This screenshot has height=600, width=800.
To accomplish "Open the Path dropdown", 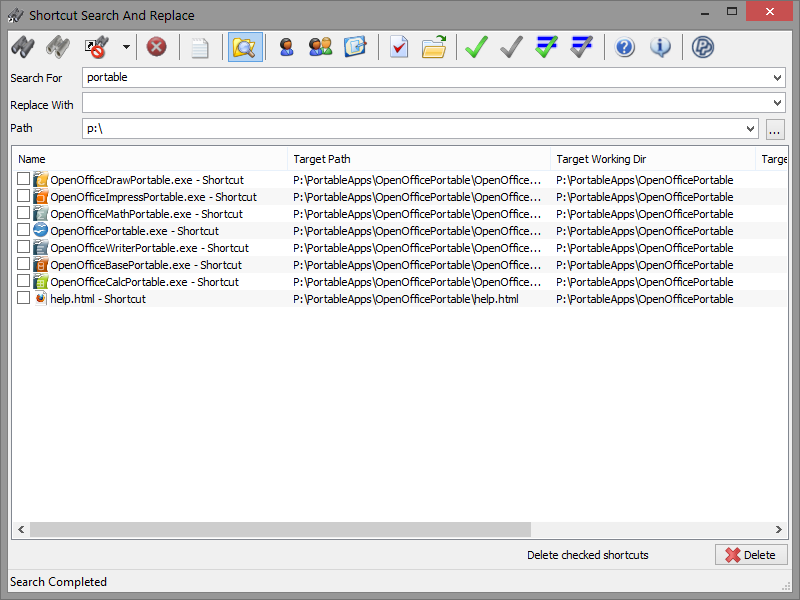I will pos(751,128).
